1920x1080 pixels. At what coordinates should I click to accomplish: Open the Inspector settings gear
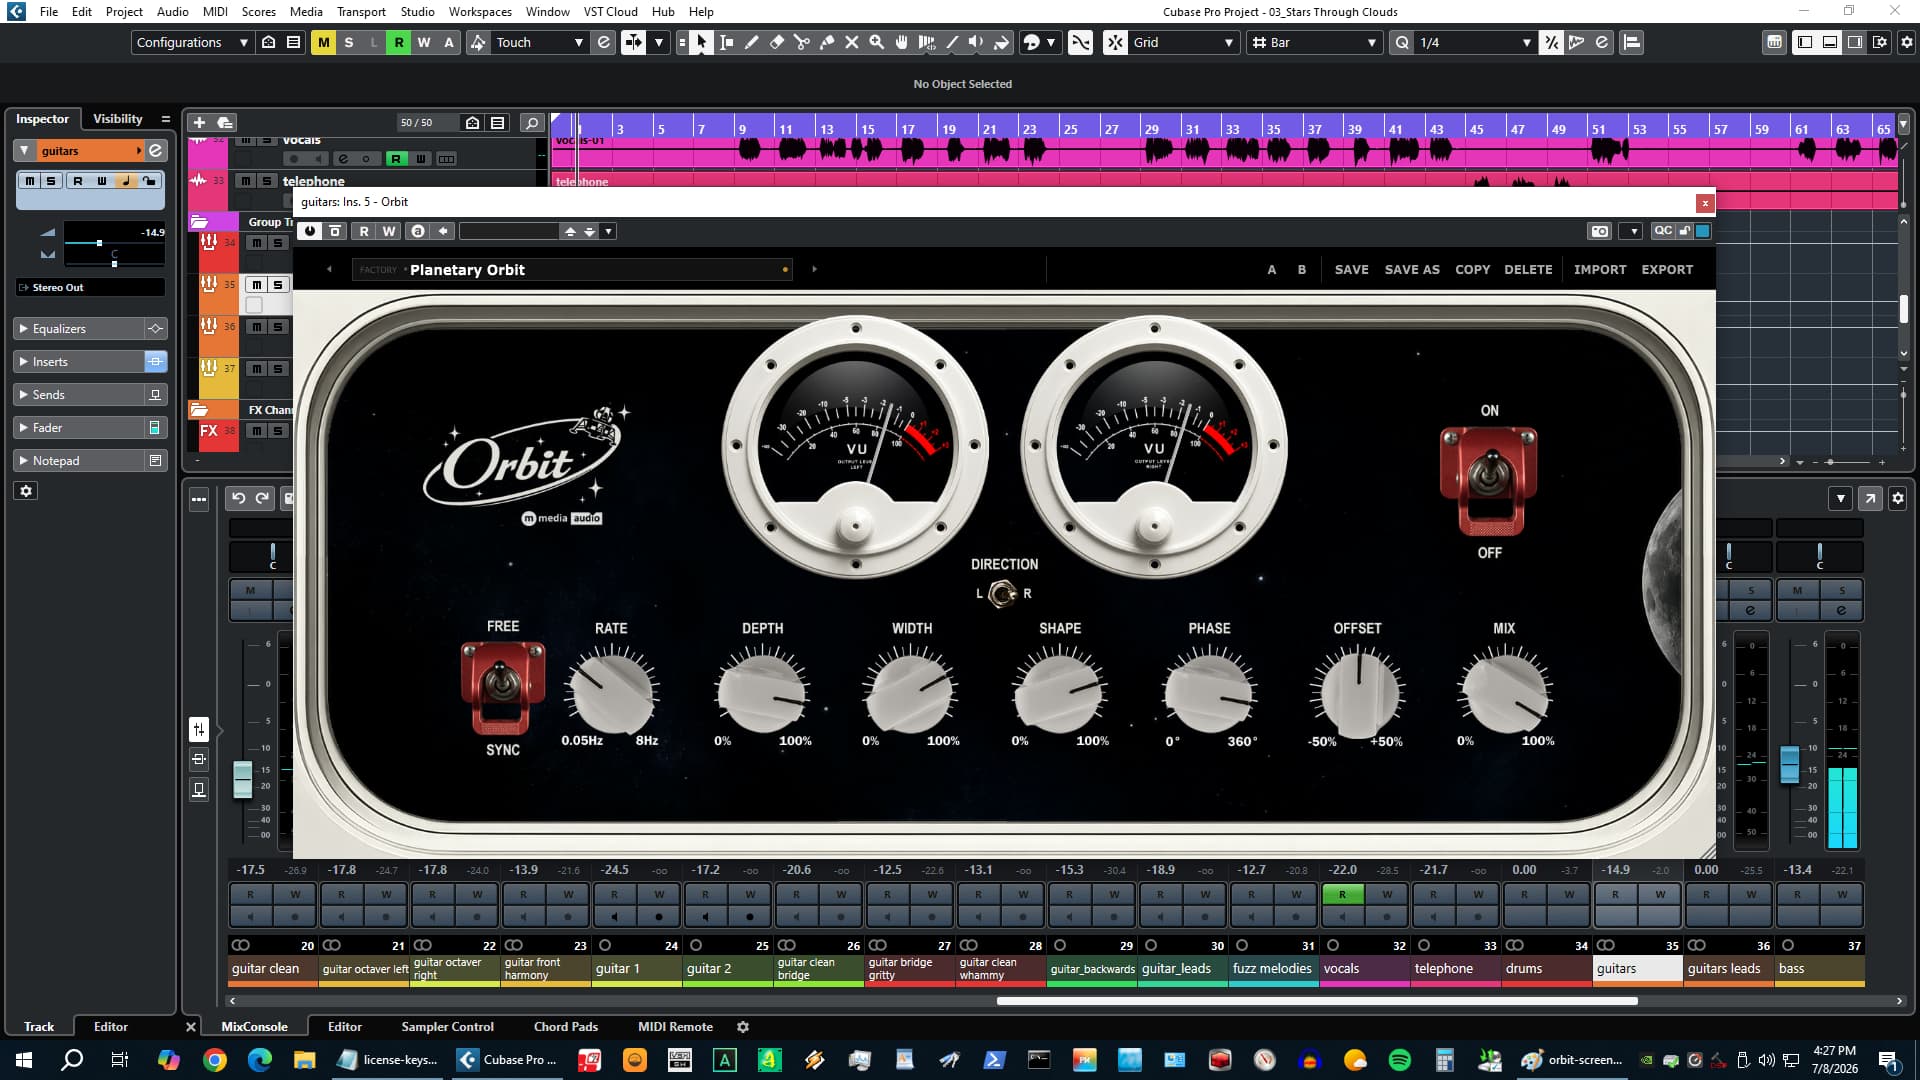click(x=26, y=491)
